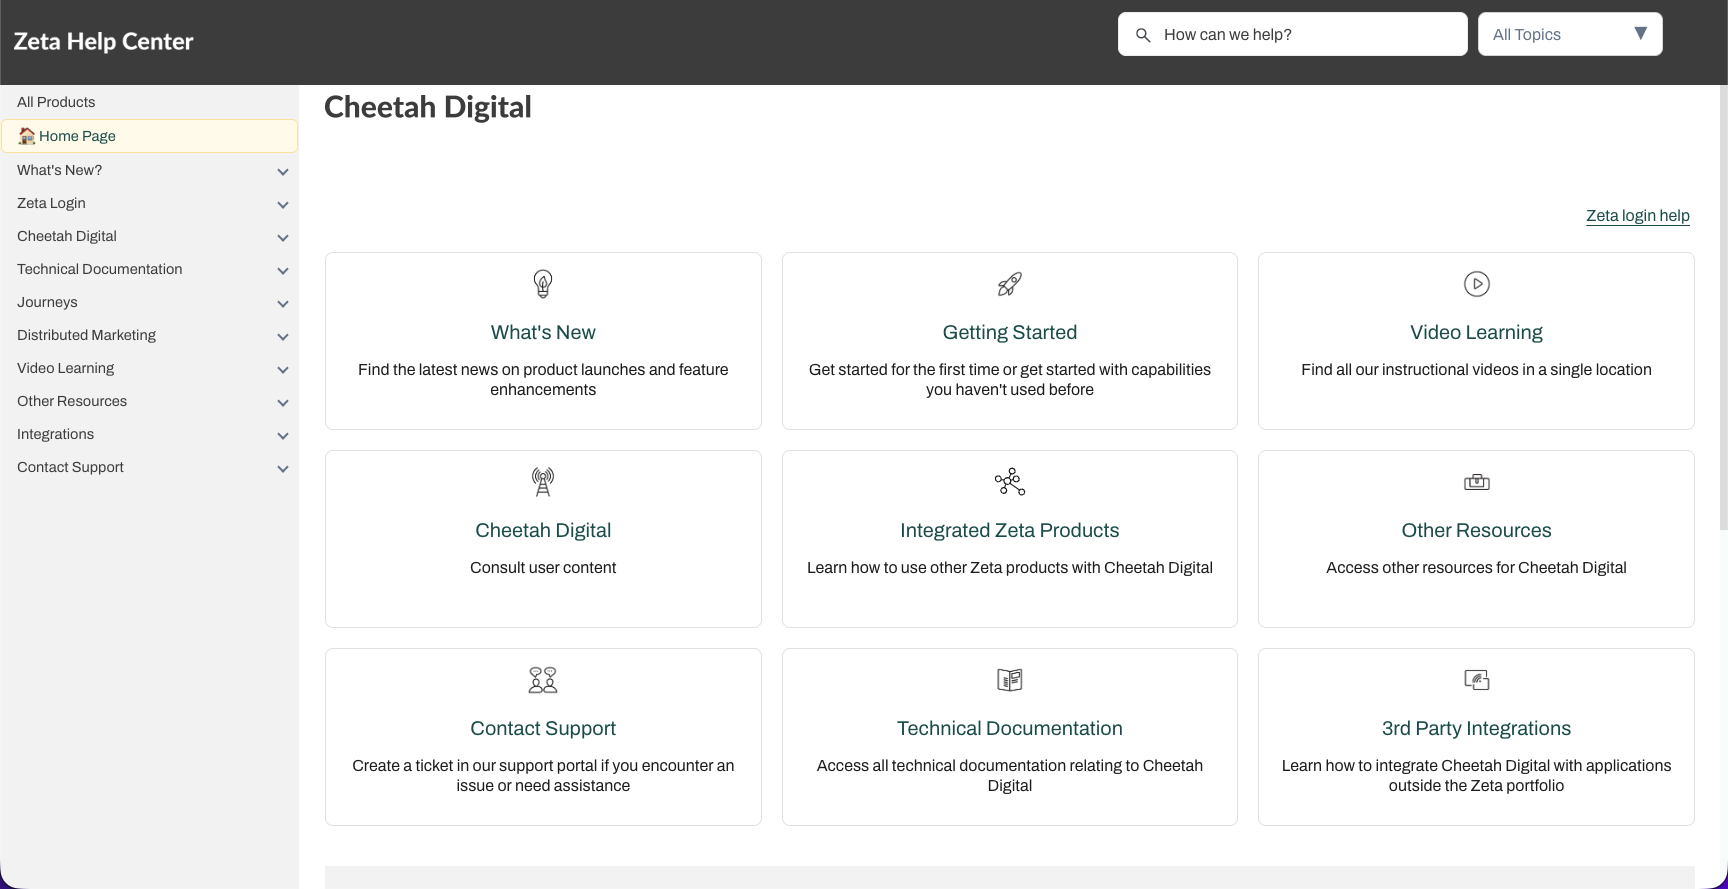Open the All Topics dropdown
1728x889 pixels.
tap(1569, 34)
